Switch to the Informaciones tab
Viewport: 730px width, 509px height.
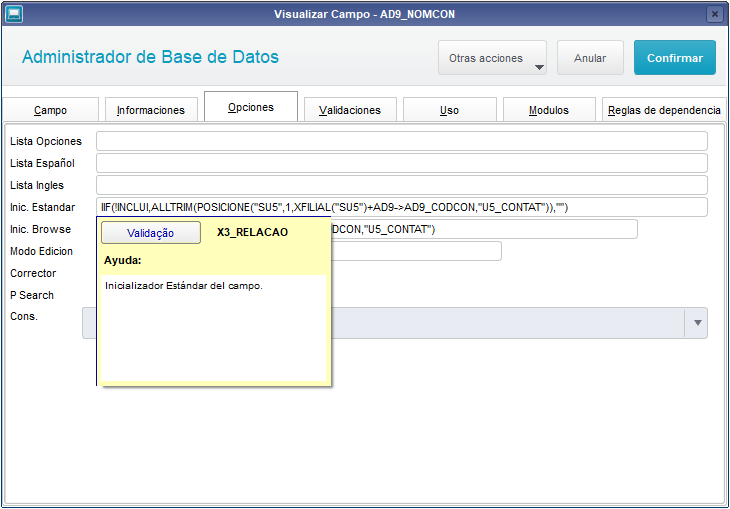(x=151, y=110)
